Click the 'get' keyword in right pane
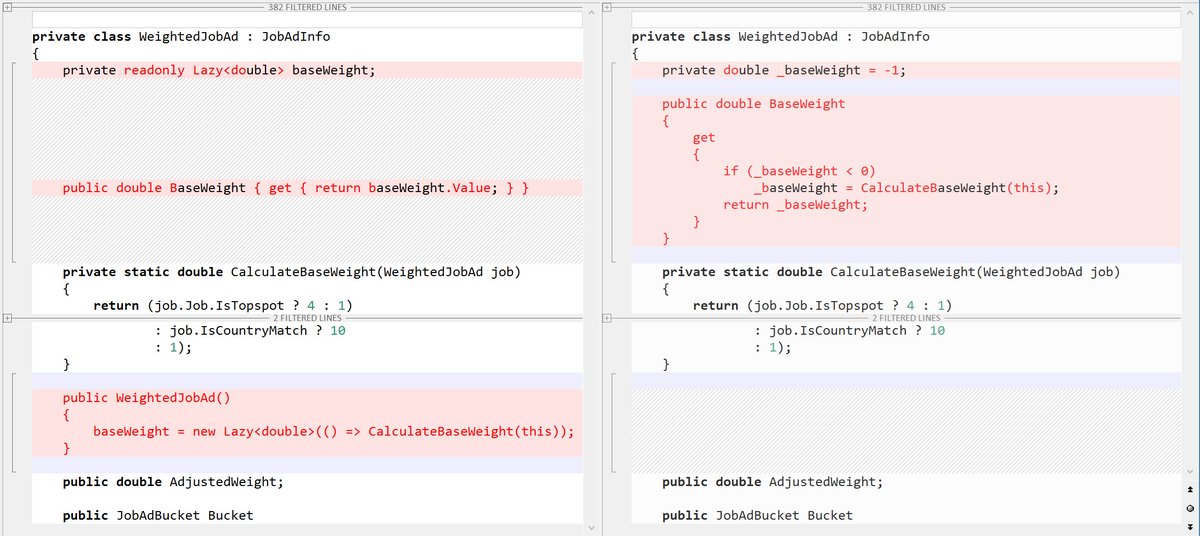 point(704,138)
